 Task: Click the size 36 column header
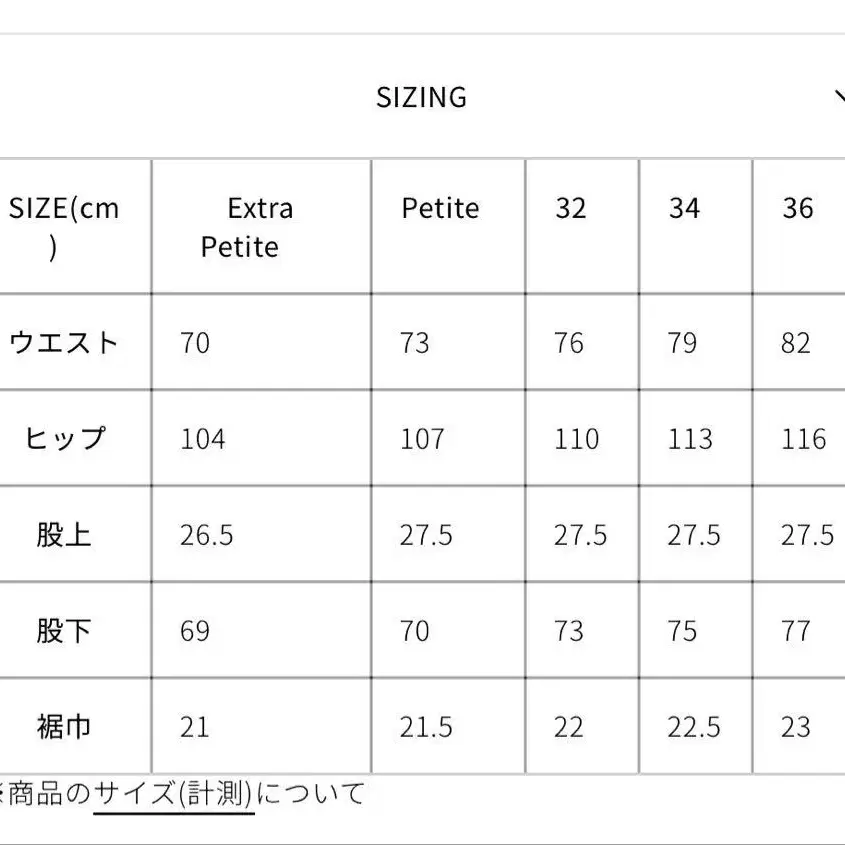click(x=798, y=209)
